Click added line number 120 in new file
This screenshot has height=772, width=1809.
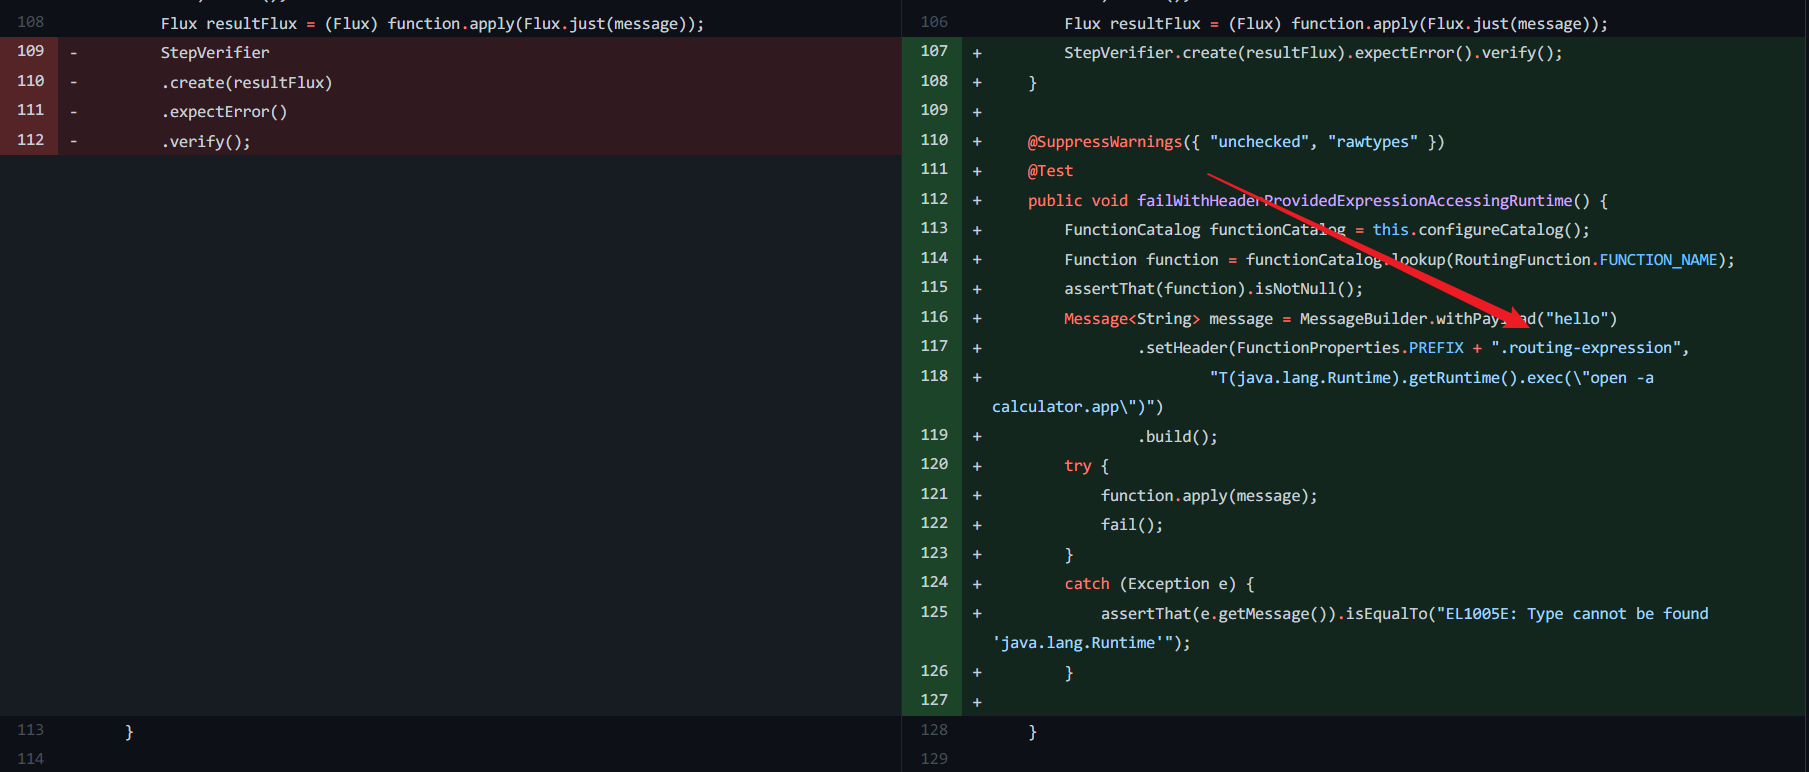(x=934, y=464)
